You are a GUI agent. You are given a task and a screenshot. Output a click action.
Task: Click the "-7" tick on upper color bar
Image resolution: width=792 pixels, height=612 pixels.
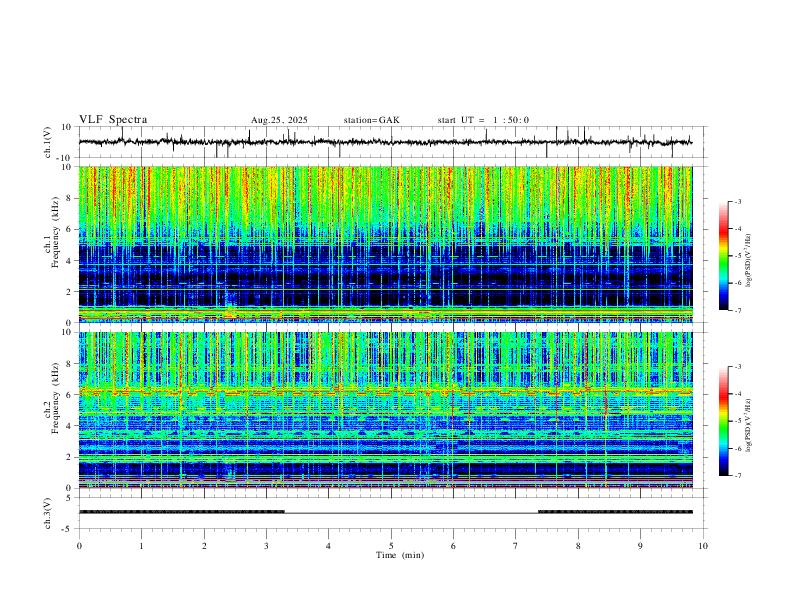738,310
